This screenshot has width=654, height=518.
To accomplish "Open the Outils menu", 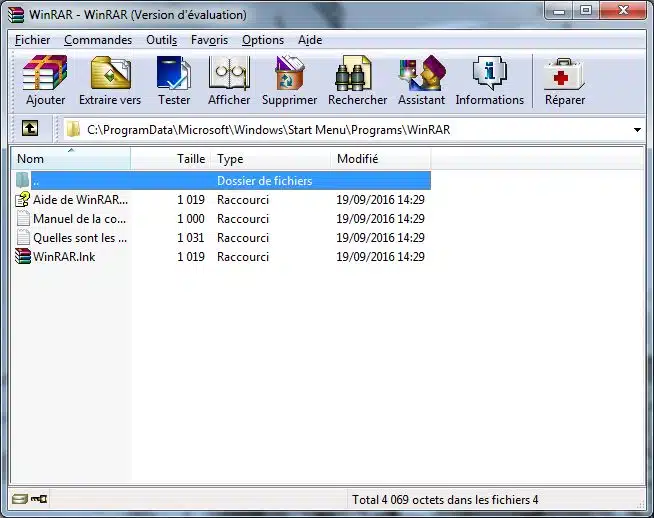I will pyautogui.click(x=161, y=40).
